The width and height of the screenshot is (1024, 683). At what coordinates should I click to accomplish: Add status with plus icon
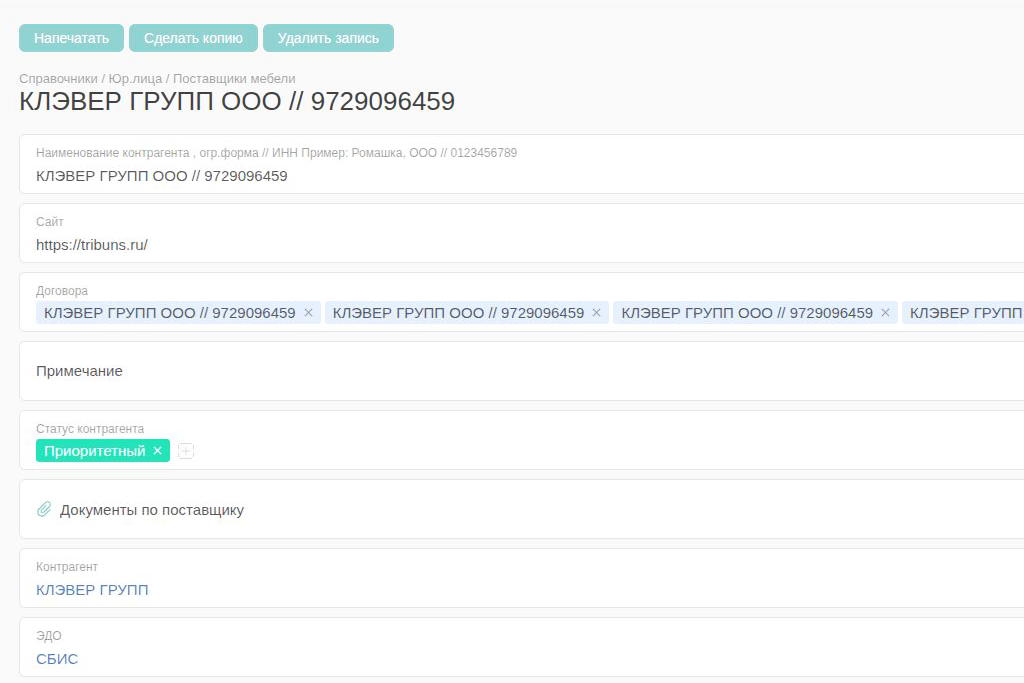pos(186,451)
